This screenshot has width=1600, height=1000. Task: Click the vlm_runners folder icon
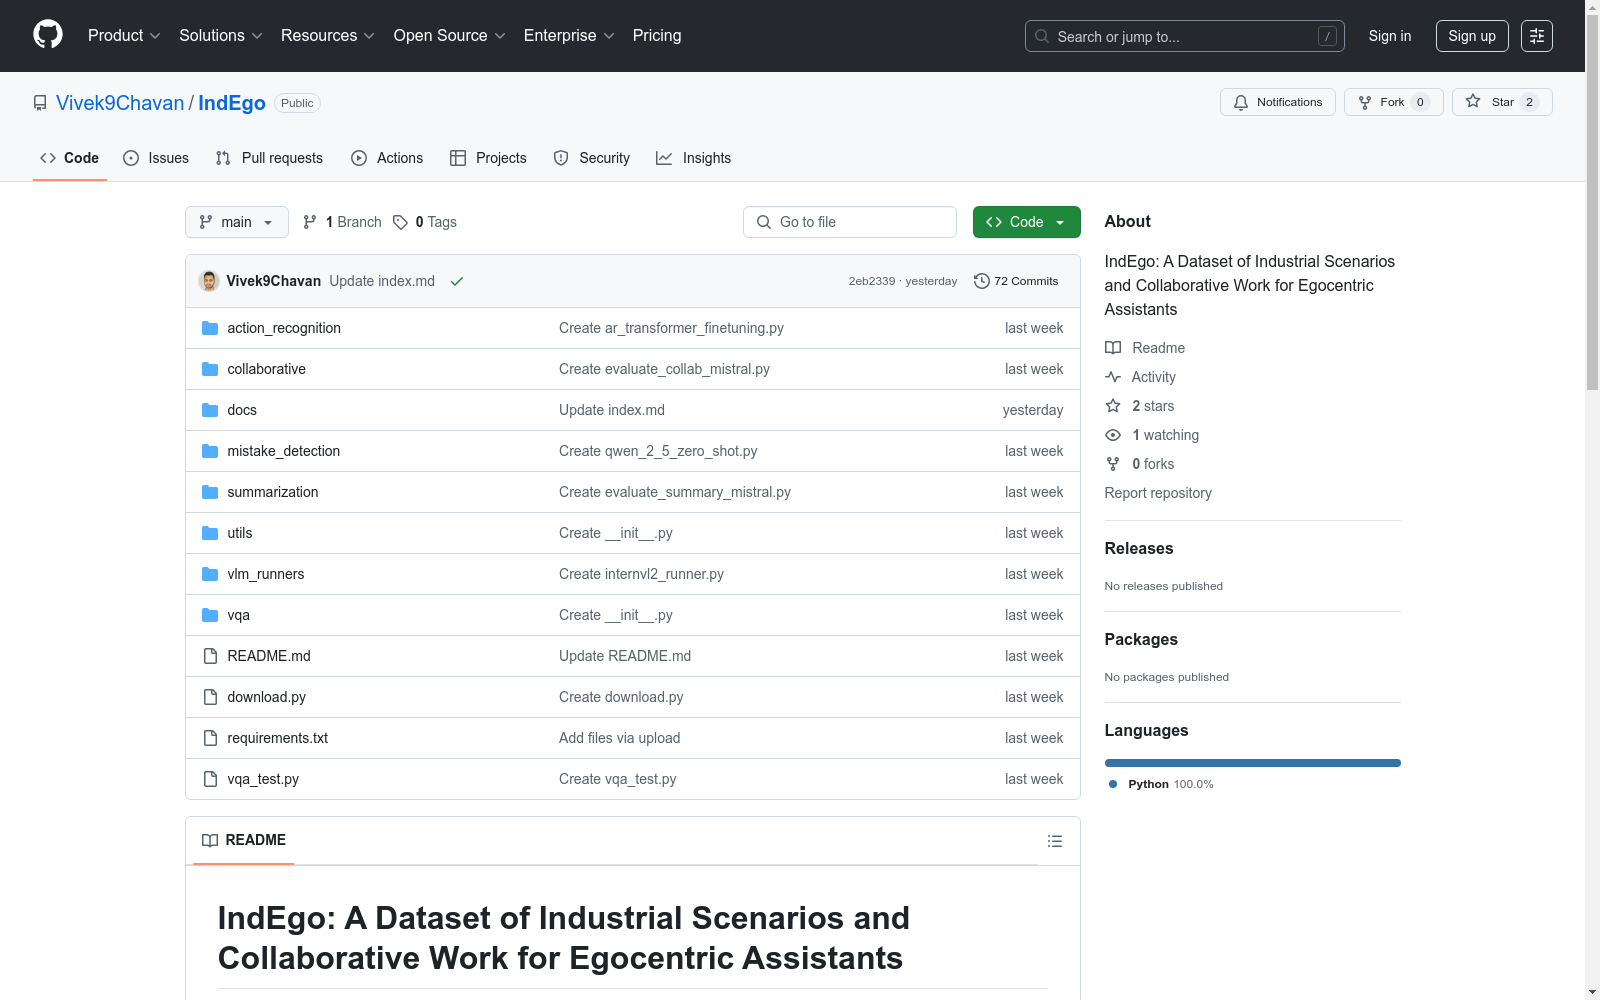210,574
